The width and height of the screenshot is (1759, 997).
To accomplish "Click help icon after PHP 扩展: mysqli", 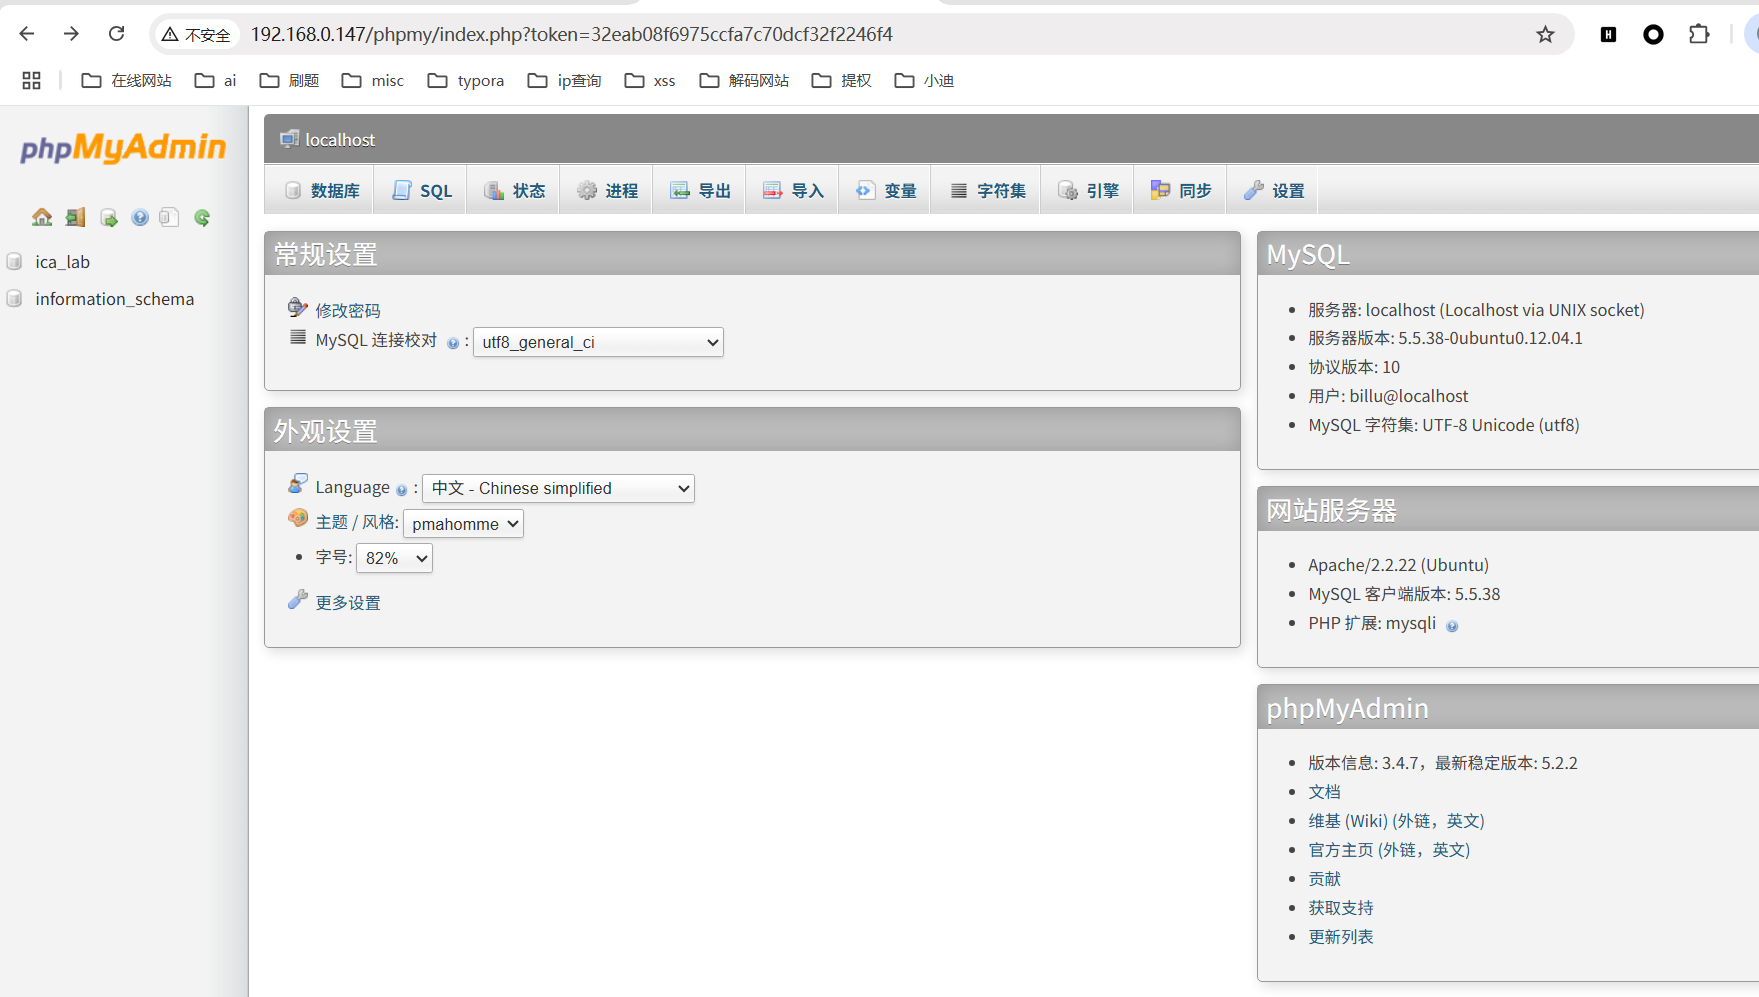I will coord(1452,626).
